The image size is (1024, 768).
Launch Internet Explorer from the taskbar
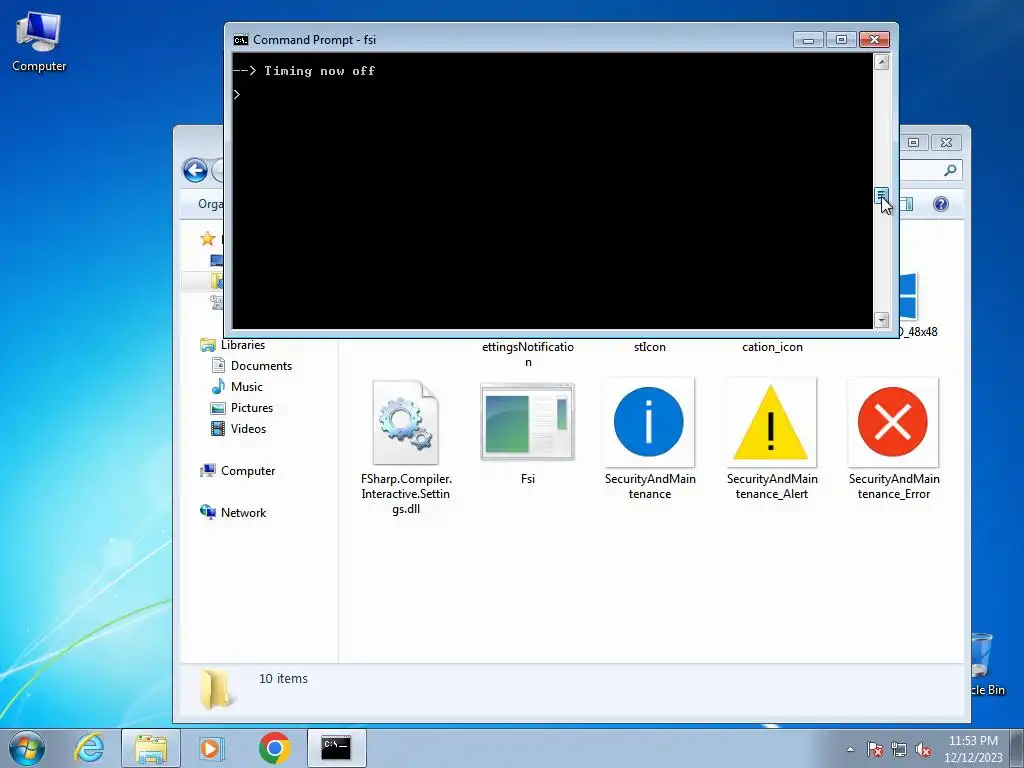89,748
